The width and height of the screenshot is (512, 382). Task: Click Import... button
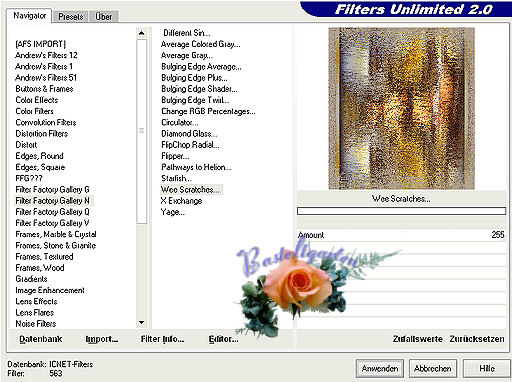(102, 339)
